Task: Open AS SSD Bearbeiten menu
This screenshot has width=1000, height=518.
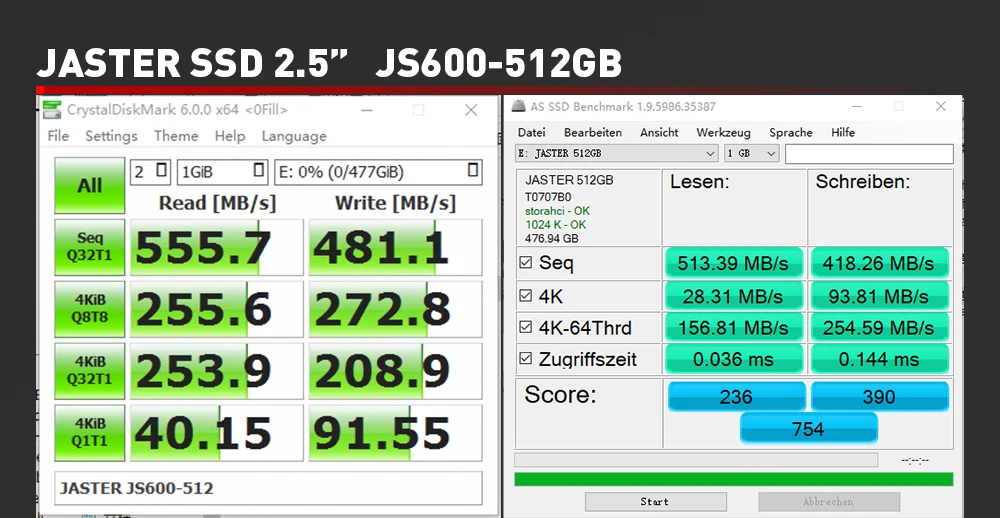Action: tap(592, 133)
